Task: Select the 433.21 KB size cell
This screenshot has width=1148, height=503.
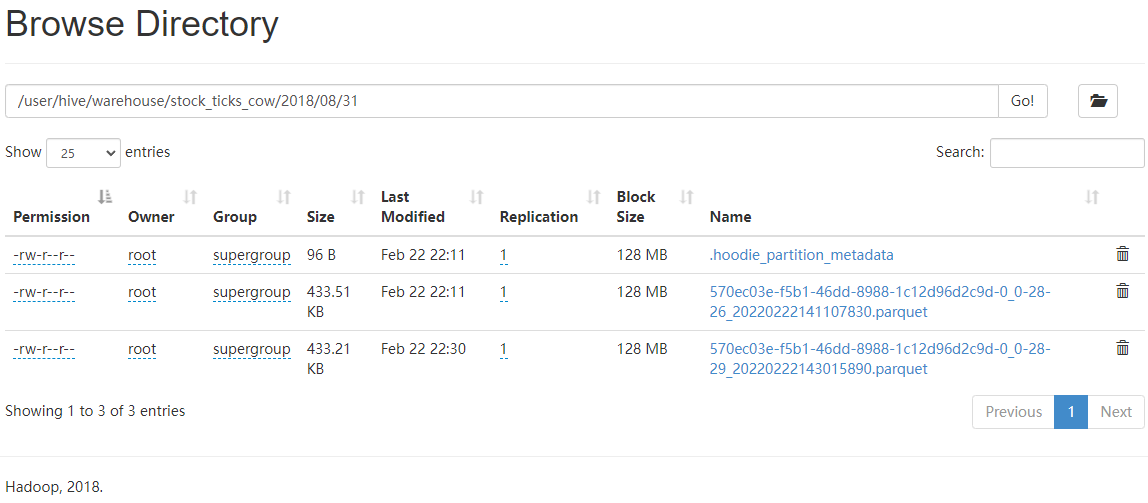Action: point(328,359)
